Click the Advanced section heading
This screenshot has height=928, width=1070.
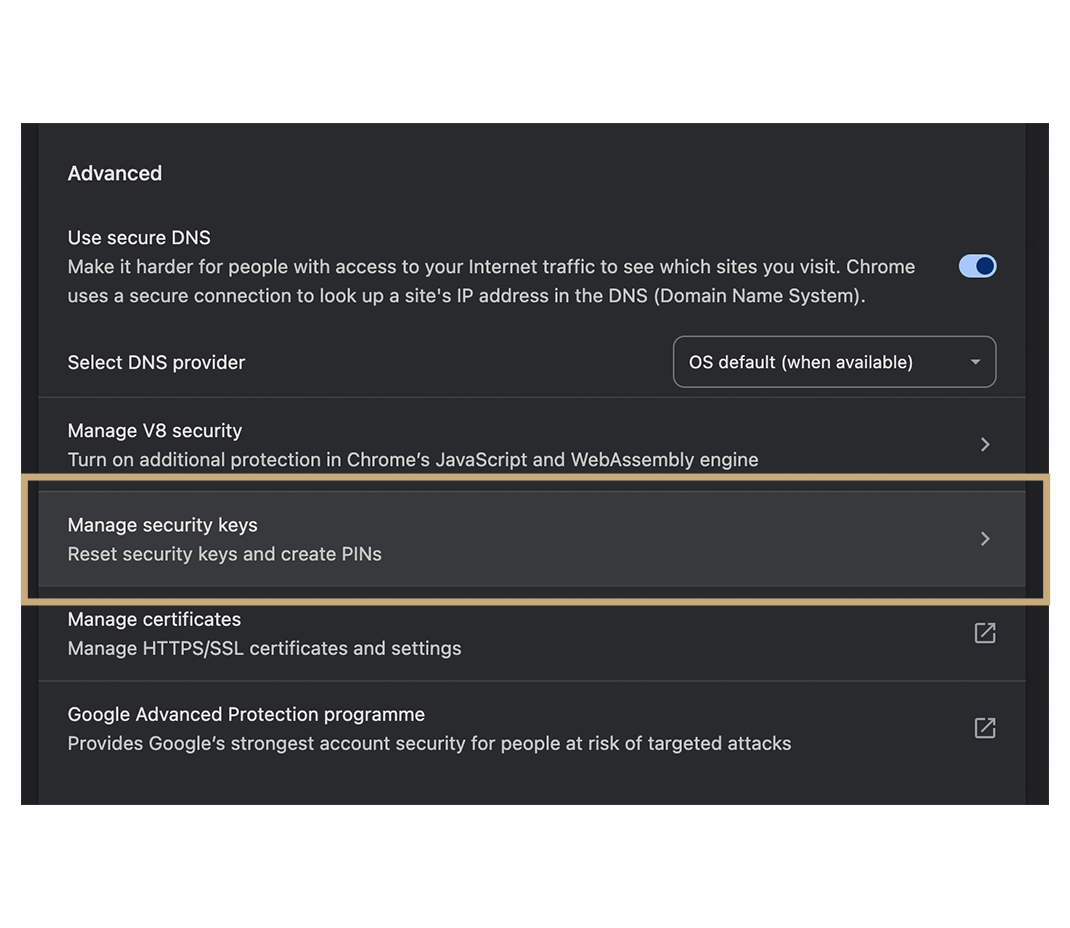point(115,173)
